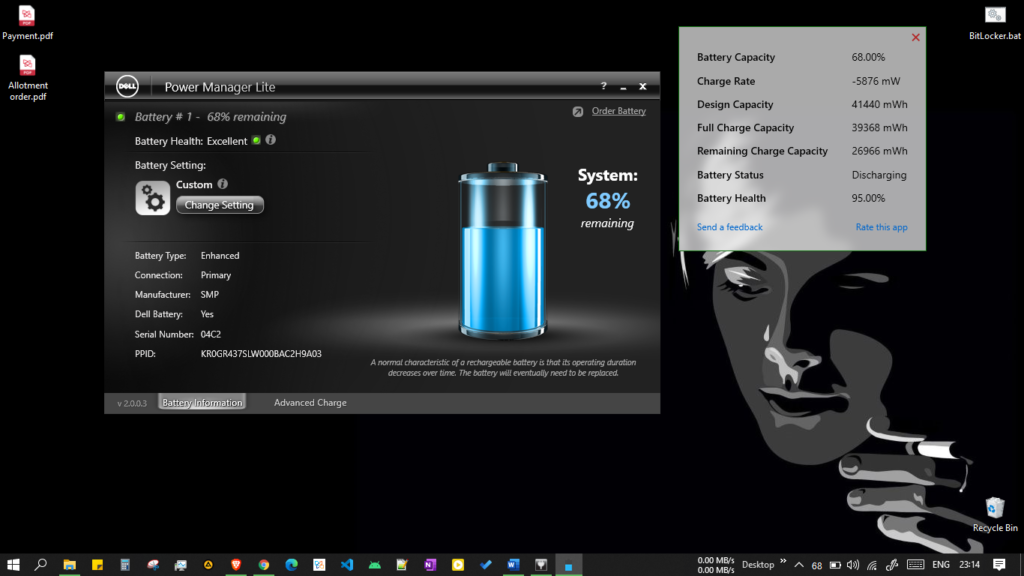Click the Dell logo in title bar
1024x576 pixels.
tap(127, 86)
